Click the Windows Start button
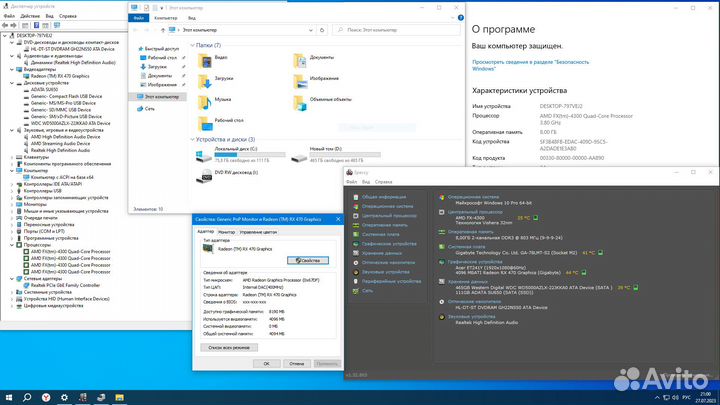The width and height of the screenshot is (720, 405). click(x=9, y=397)
